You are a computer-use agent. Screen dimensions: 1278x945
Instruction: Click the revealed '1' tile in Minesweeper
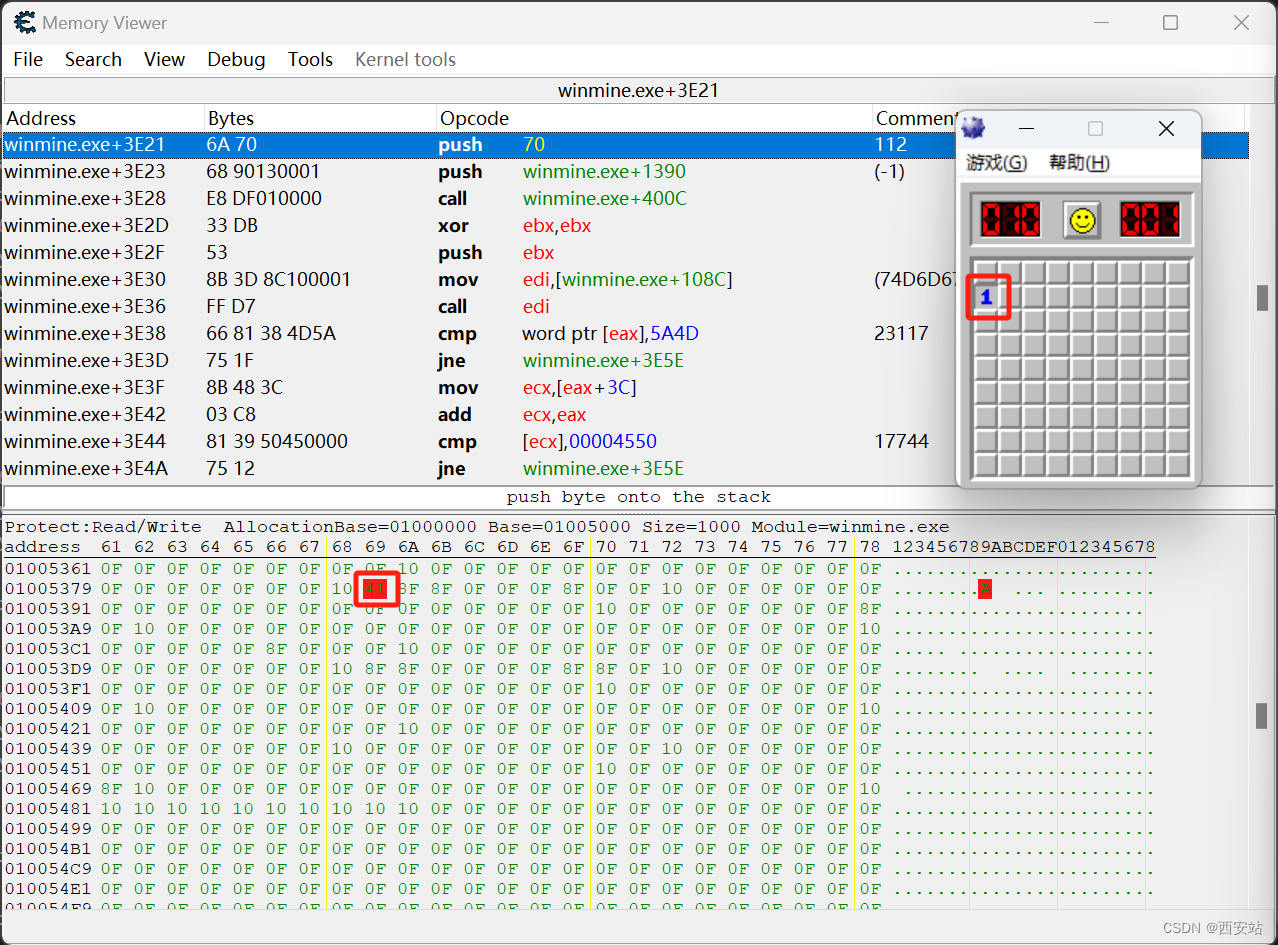(987, 297)
